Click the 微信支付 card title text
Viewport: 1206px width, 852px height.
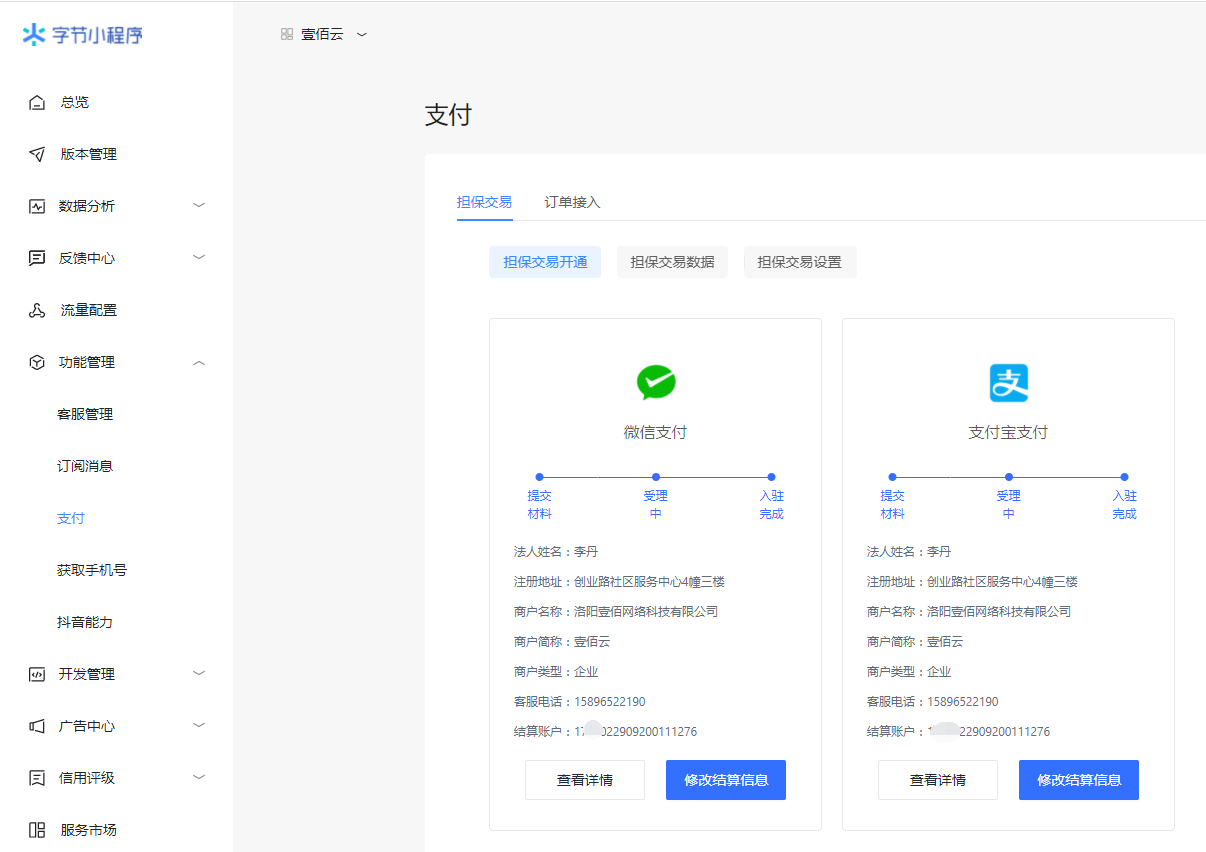656,432
